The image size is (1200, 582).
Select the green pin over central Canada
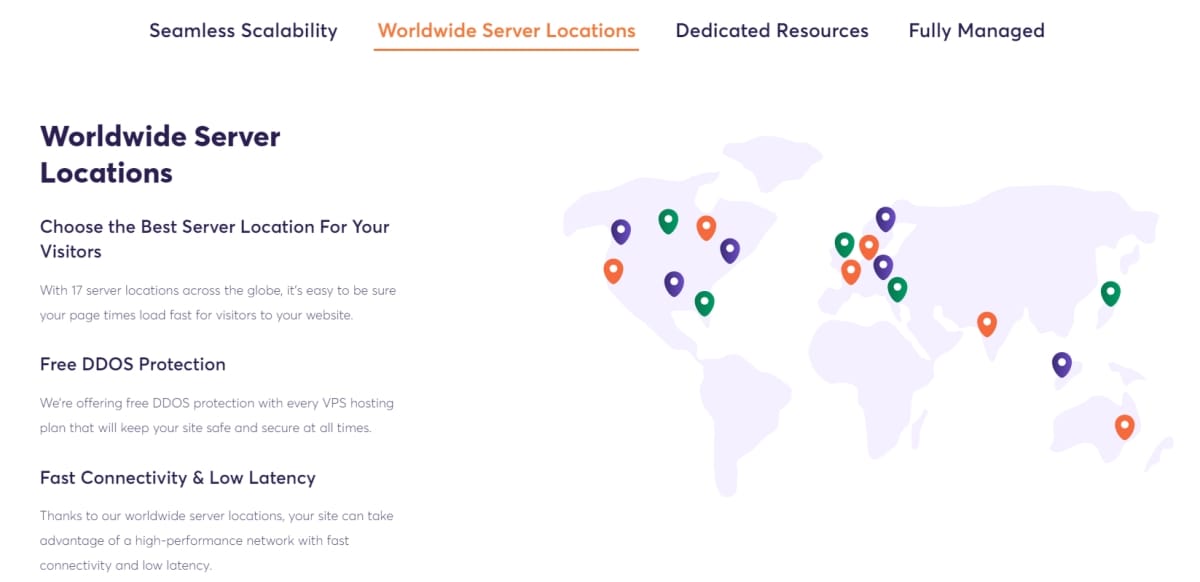[668, 221]
